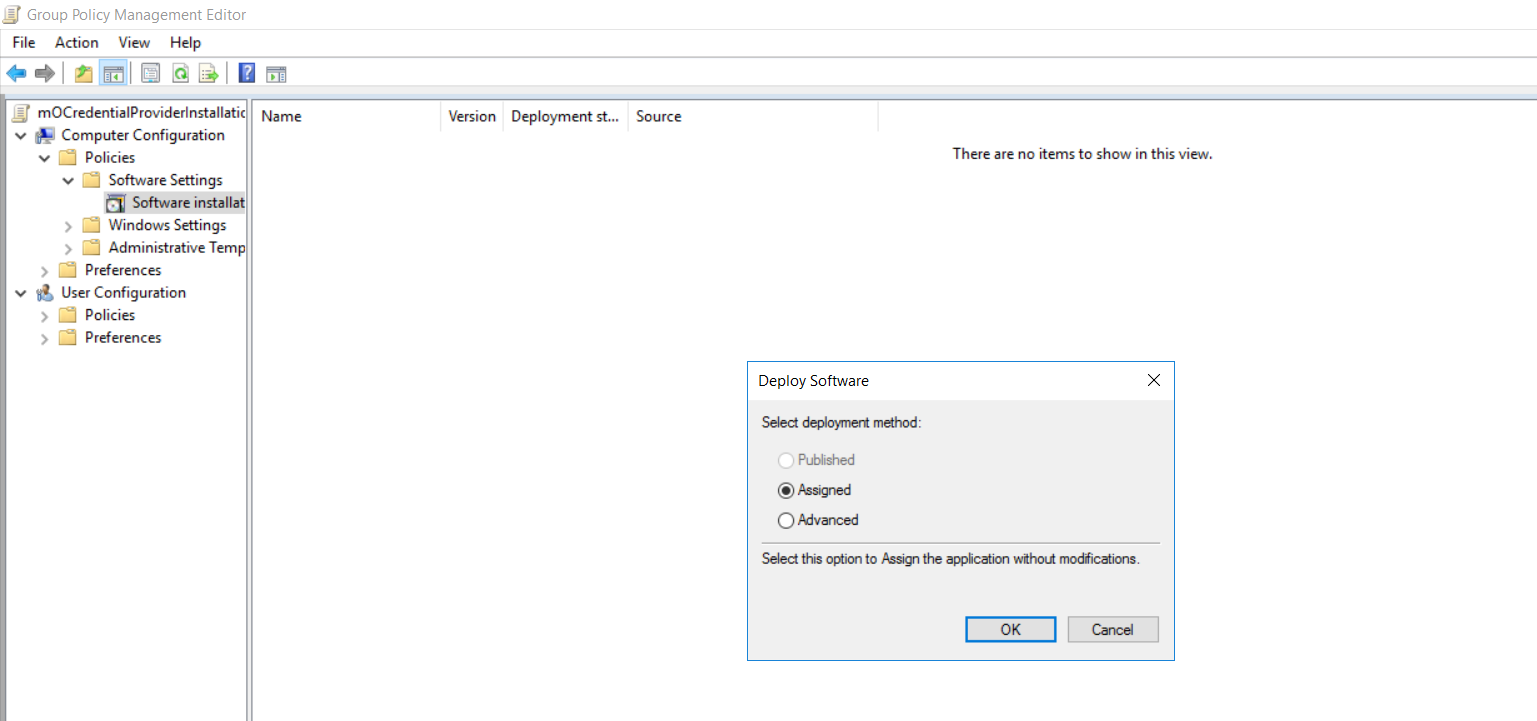The height and width of the screenshot is (721, 1537).
Task: Collapse the Computer Configuration node
Action: (21, 135)
